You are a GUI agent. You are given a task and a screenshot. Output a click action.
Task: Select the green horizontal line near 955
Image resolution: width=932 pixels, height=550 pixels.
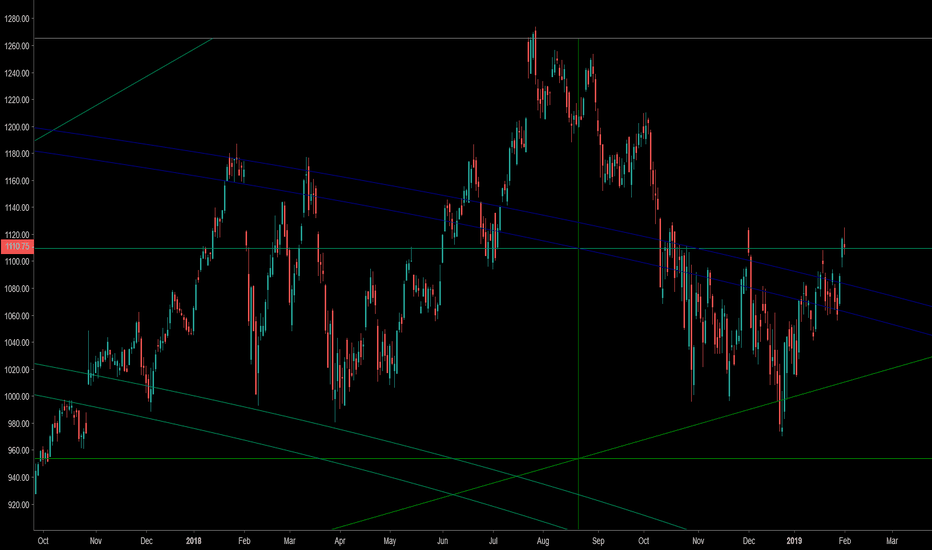tap(483, 458)
